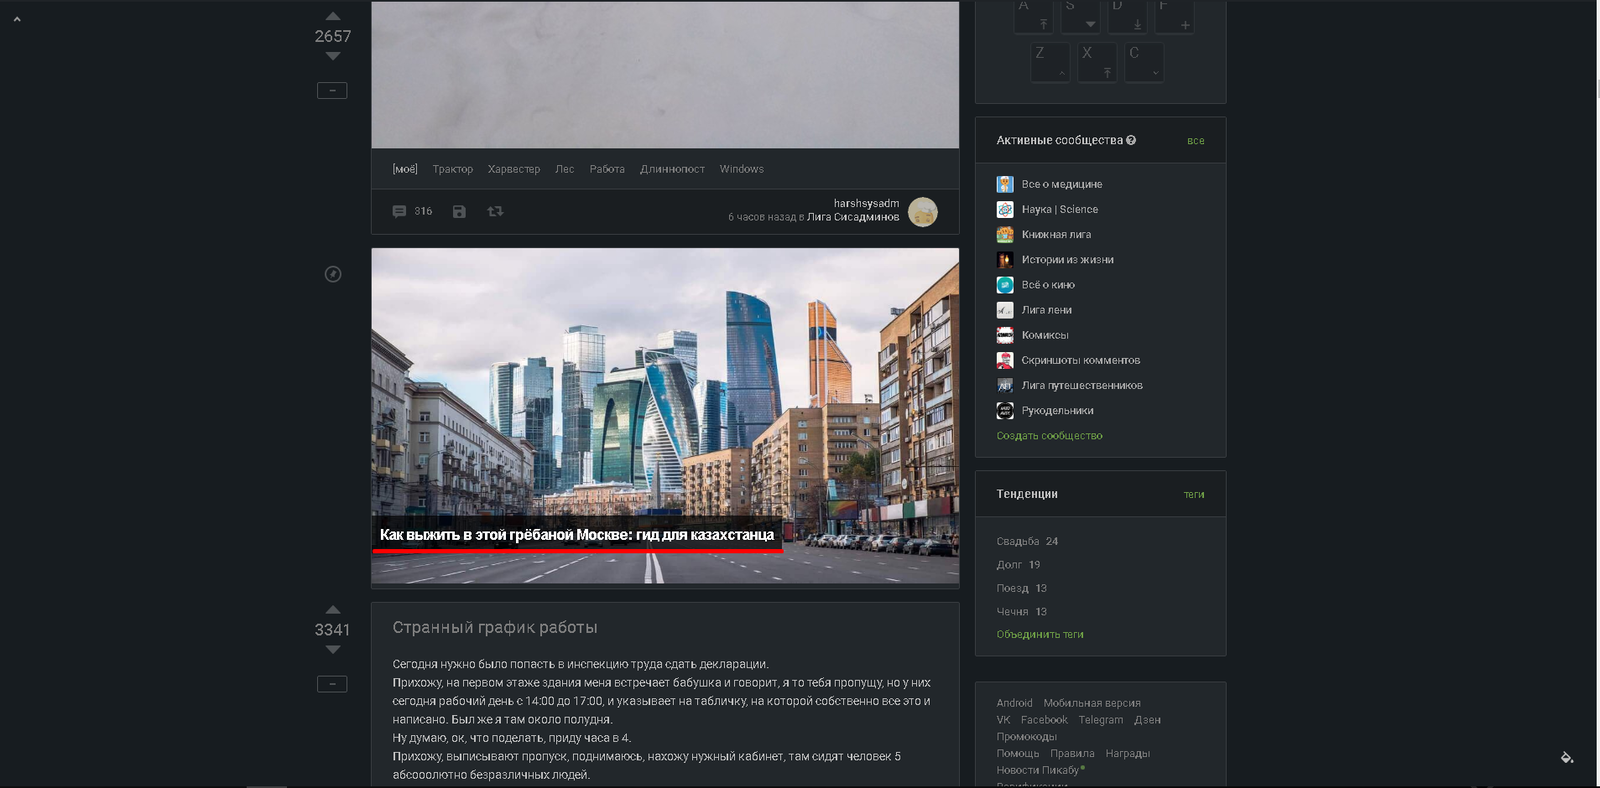This screenshot has height=788, width=1600.
Task: Click the help icon next to Активные сообщества
Action: 1131,140
